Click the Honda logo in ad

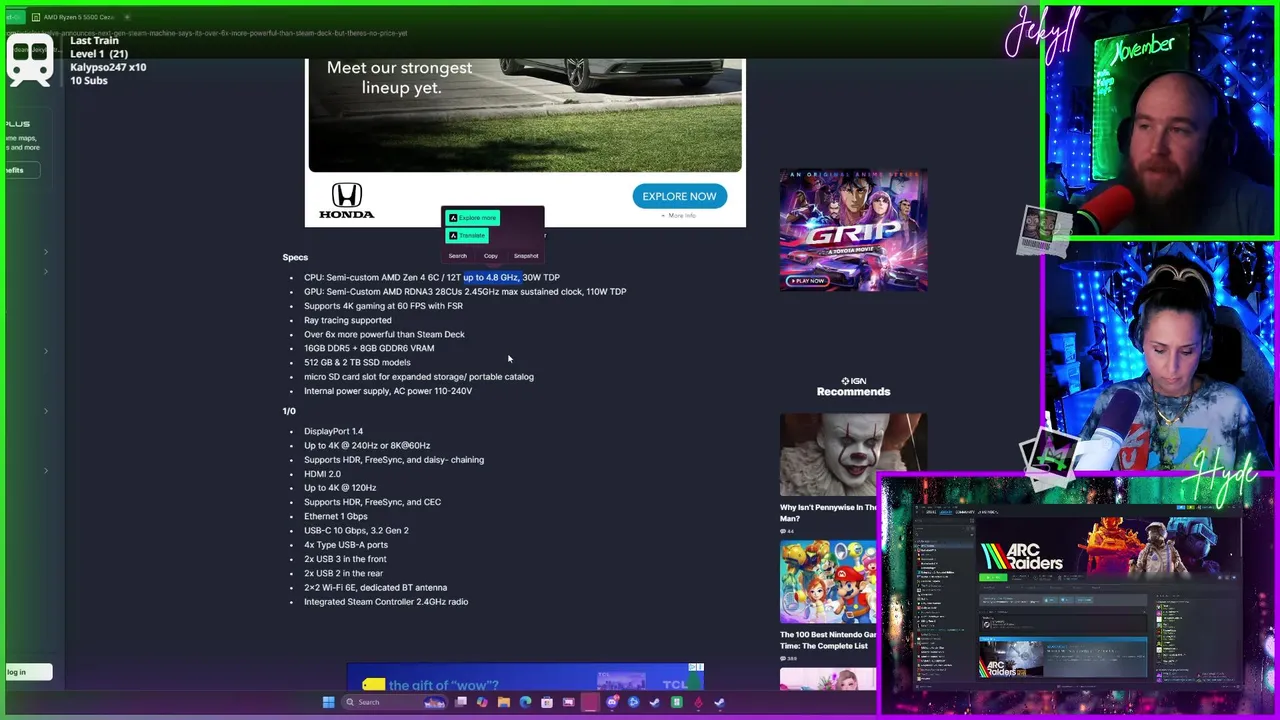(346, 200)
